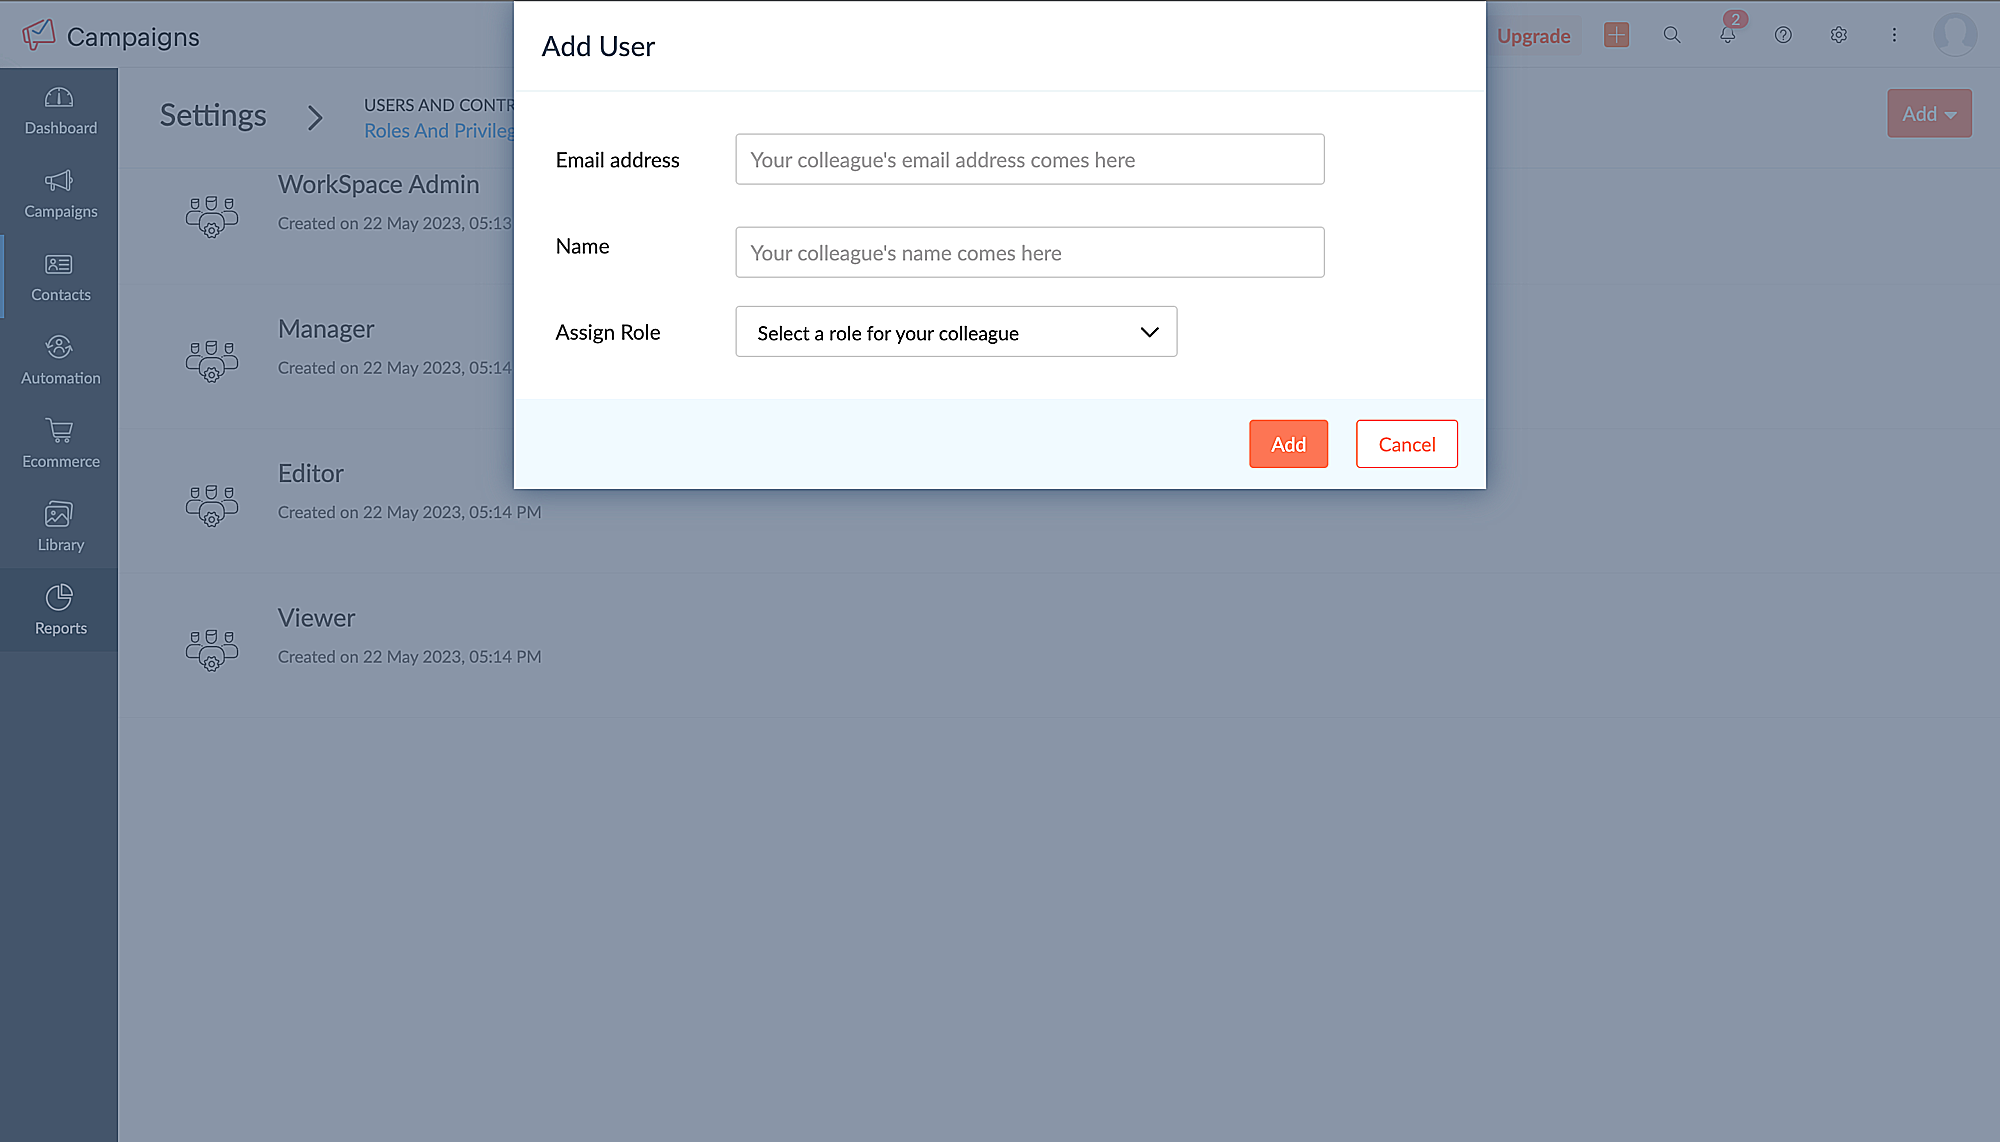The height and width of the screenshot is (1142, 2000).
Task: Click the Settings breadcrumb chevron
Action: 315,118
